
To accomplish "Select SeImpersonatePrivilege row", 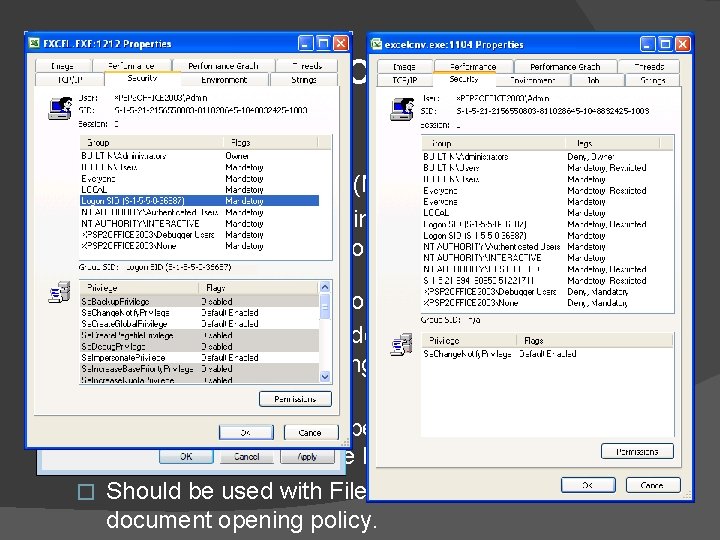I will click(x=199, y=358).
